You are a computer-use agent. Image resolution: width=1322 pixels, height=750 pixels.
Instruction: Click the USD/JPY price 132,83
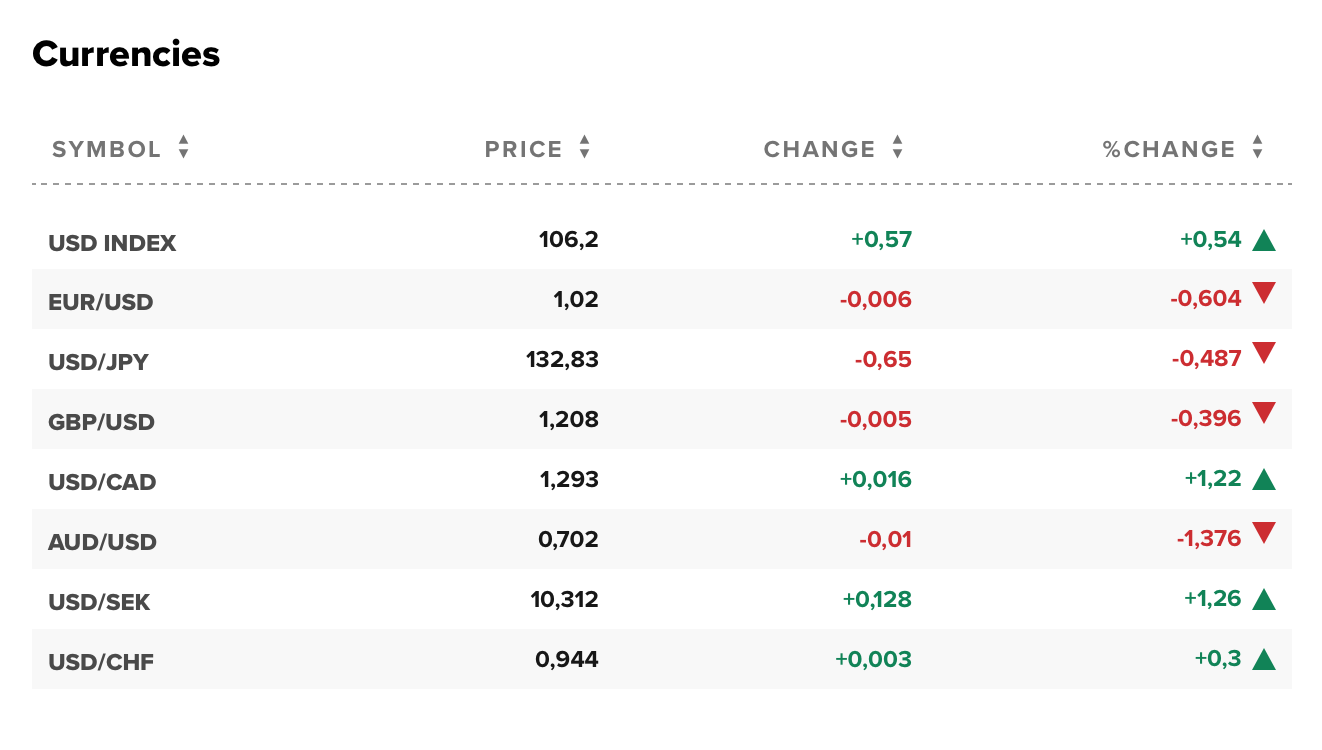click(x=562, y=359)
